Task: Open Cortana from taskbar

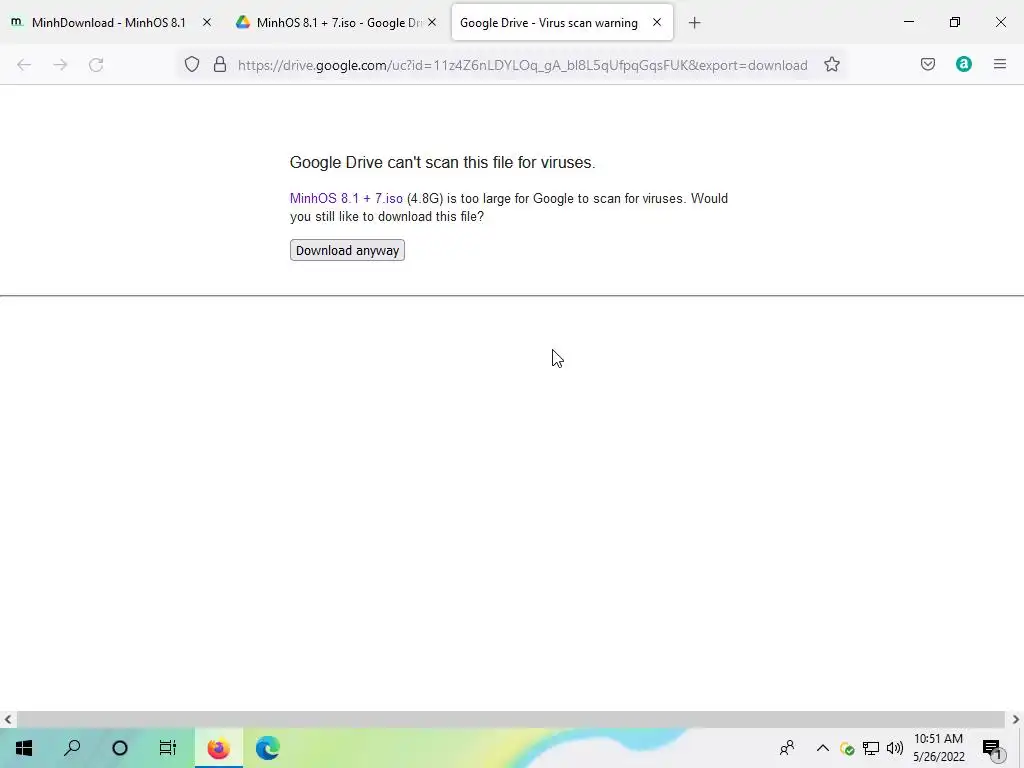Action: click(120, 748)
